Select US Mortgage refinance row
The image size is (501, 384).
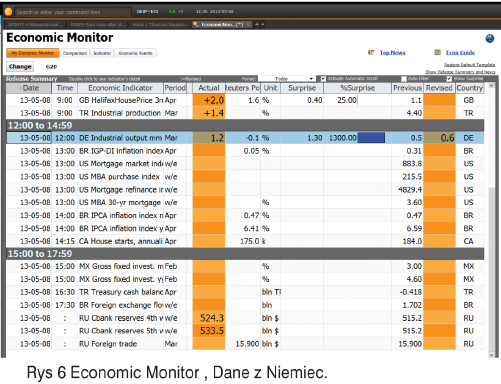pyautogui.click(x=245, y=189)
